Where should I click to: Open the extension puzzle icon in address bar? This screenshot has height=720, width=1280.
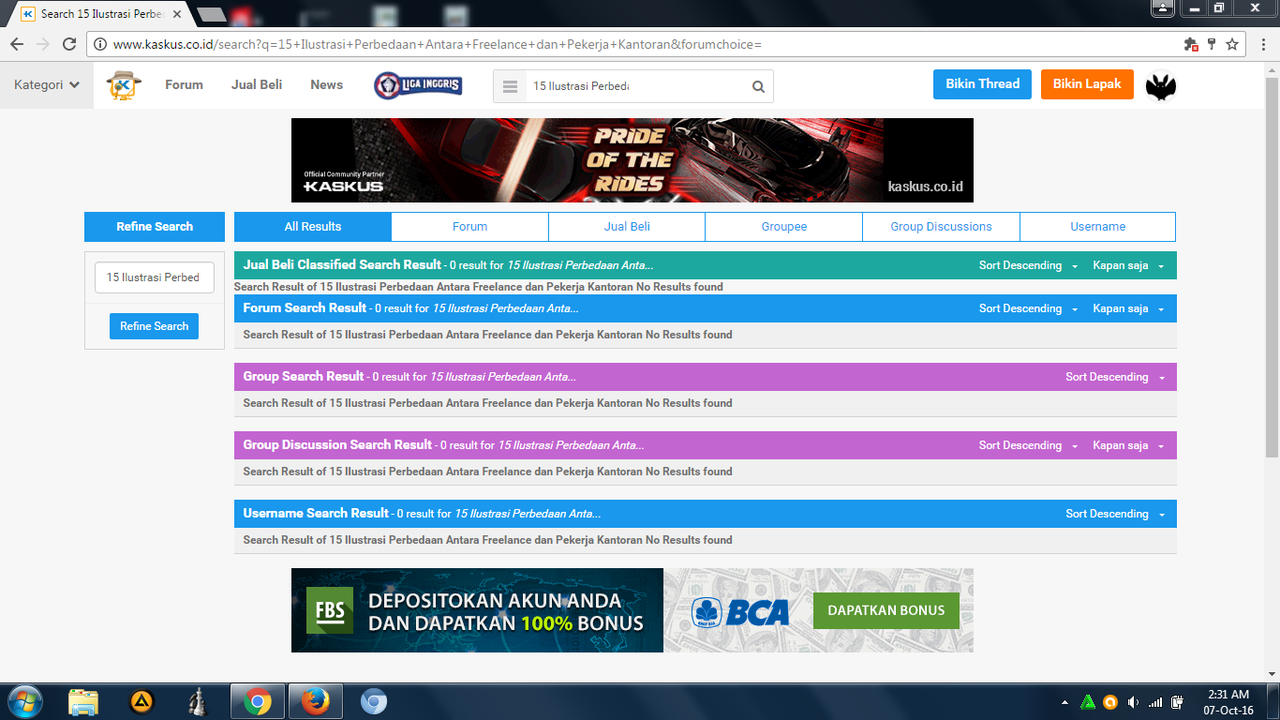tap(1190, 44)
